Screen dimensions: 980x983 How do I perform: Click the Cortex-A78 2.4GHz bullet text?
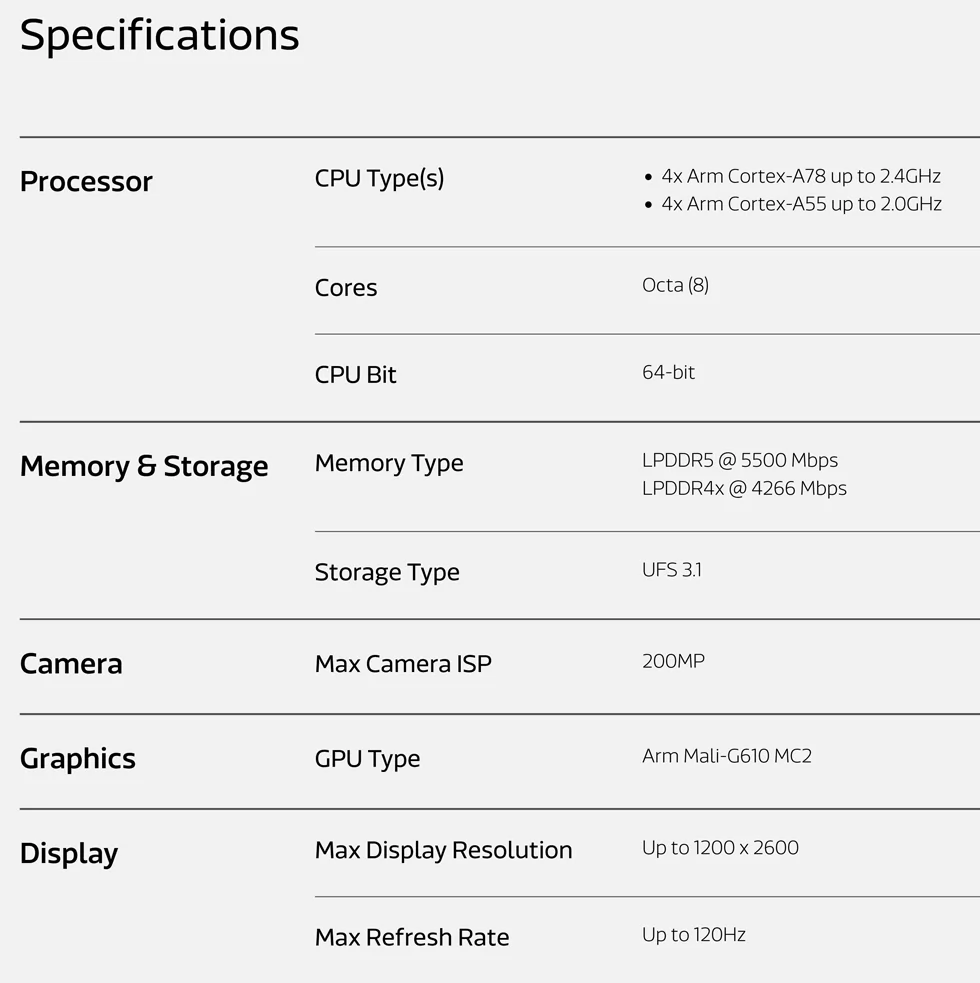point(800,176)
